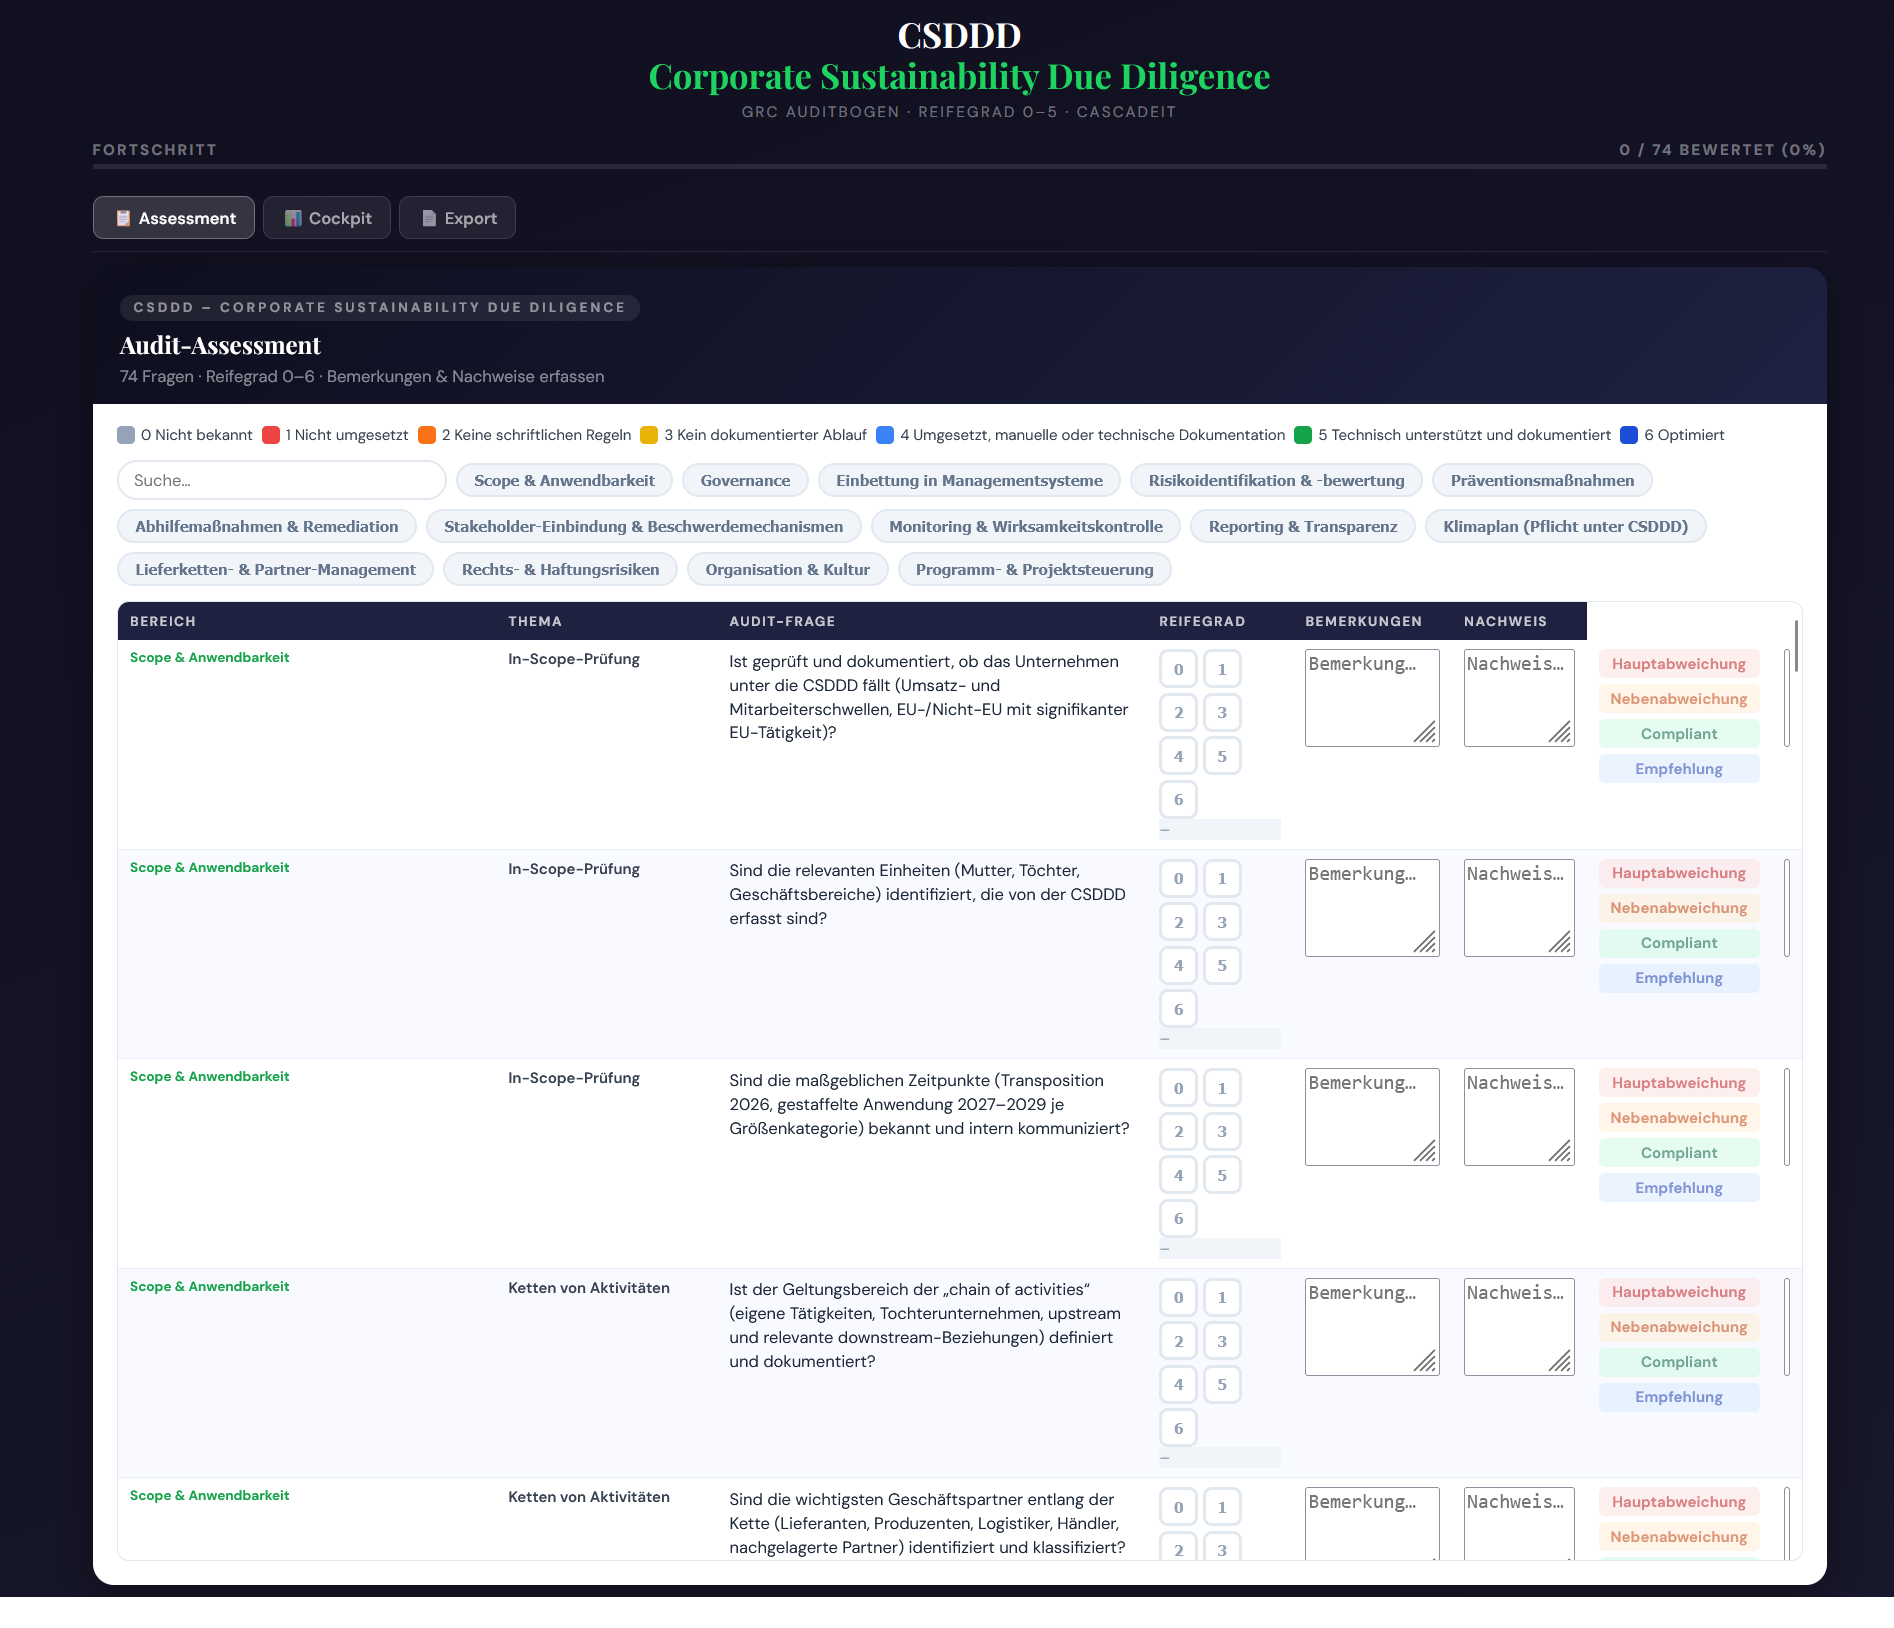Switch to the Assessment tab
This screenshot has width=1894, height=1628.
(174, 218)
